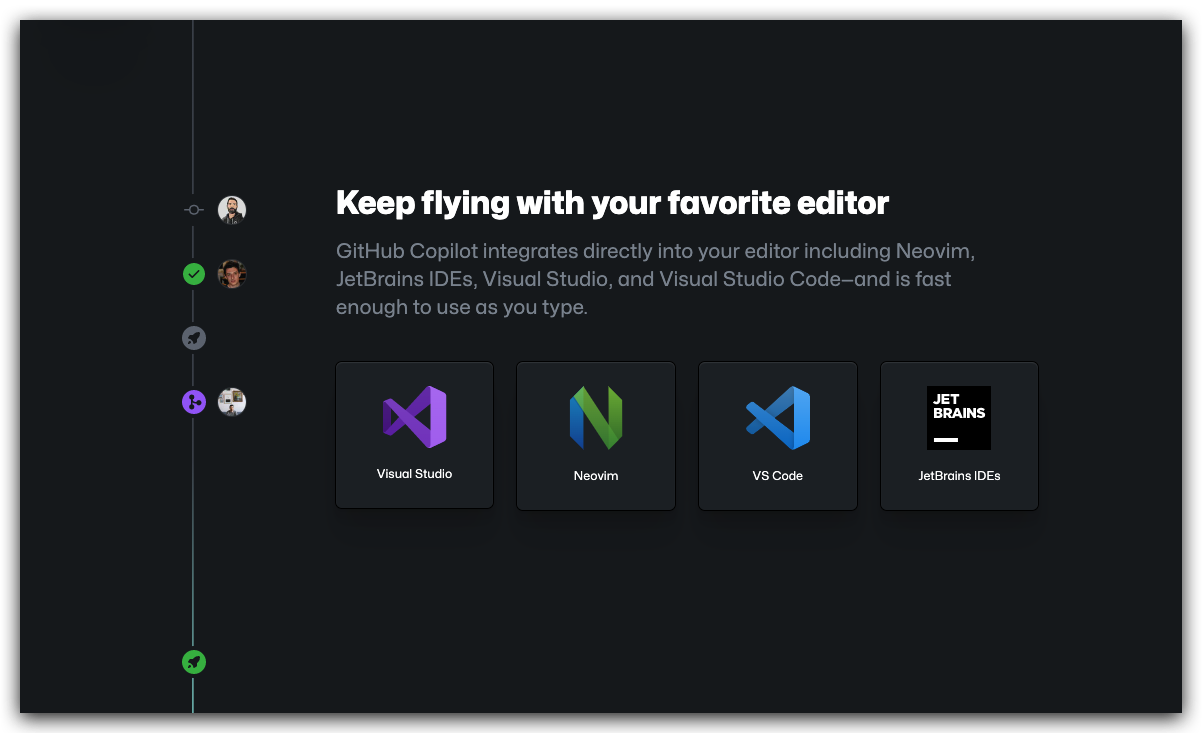Click the purple merge branch icon
1202x733 pixels.
click(x=194, y=402)
